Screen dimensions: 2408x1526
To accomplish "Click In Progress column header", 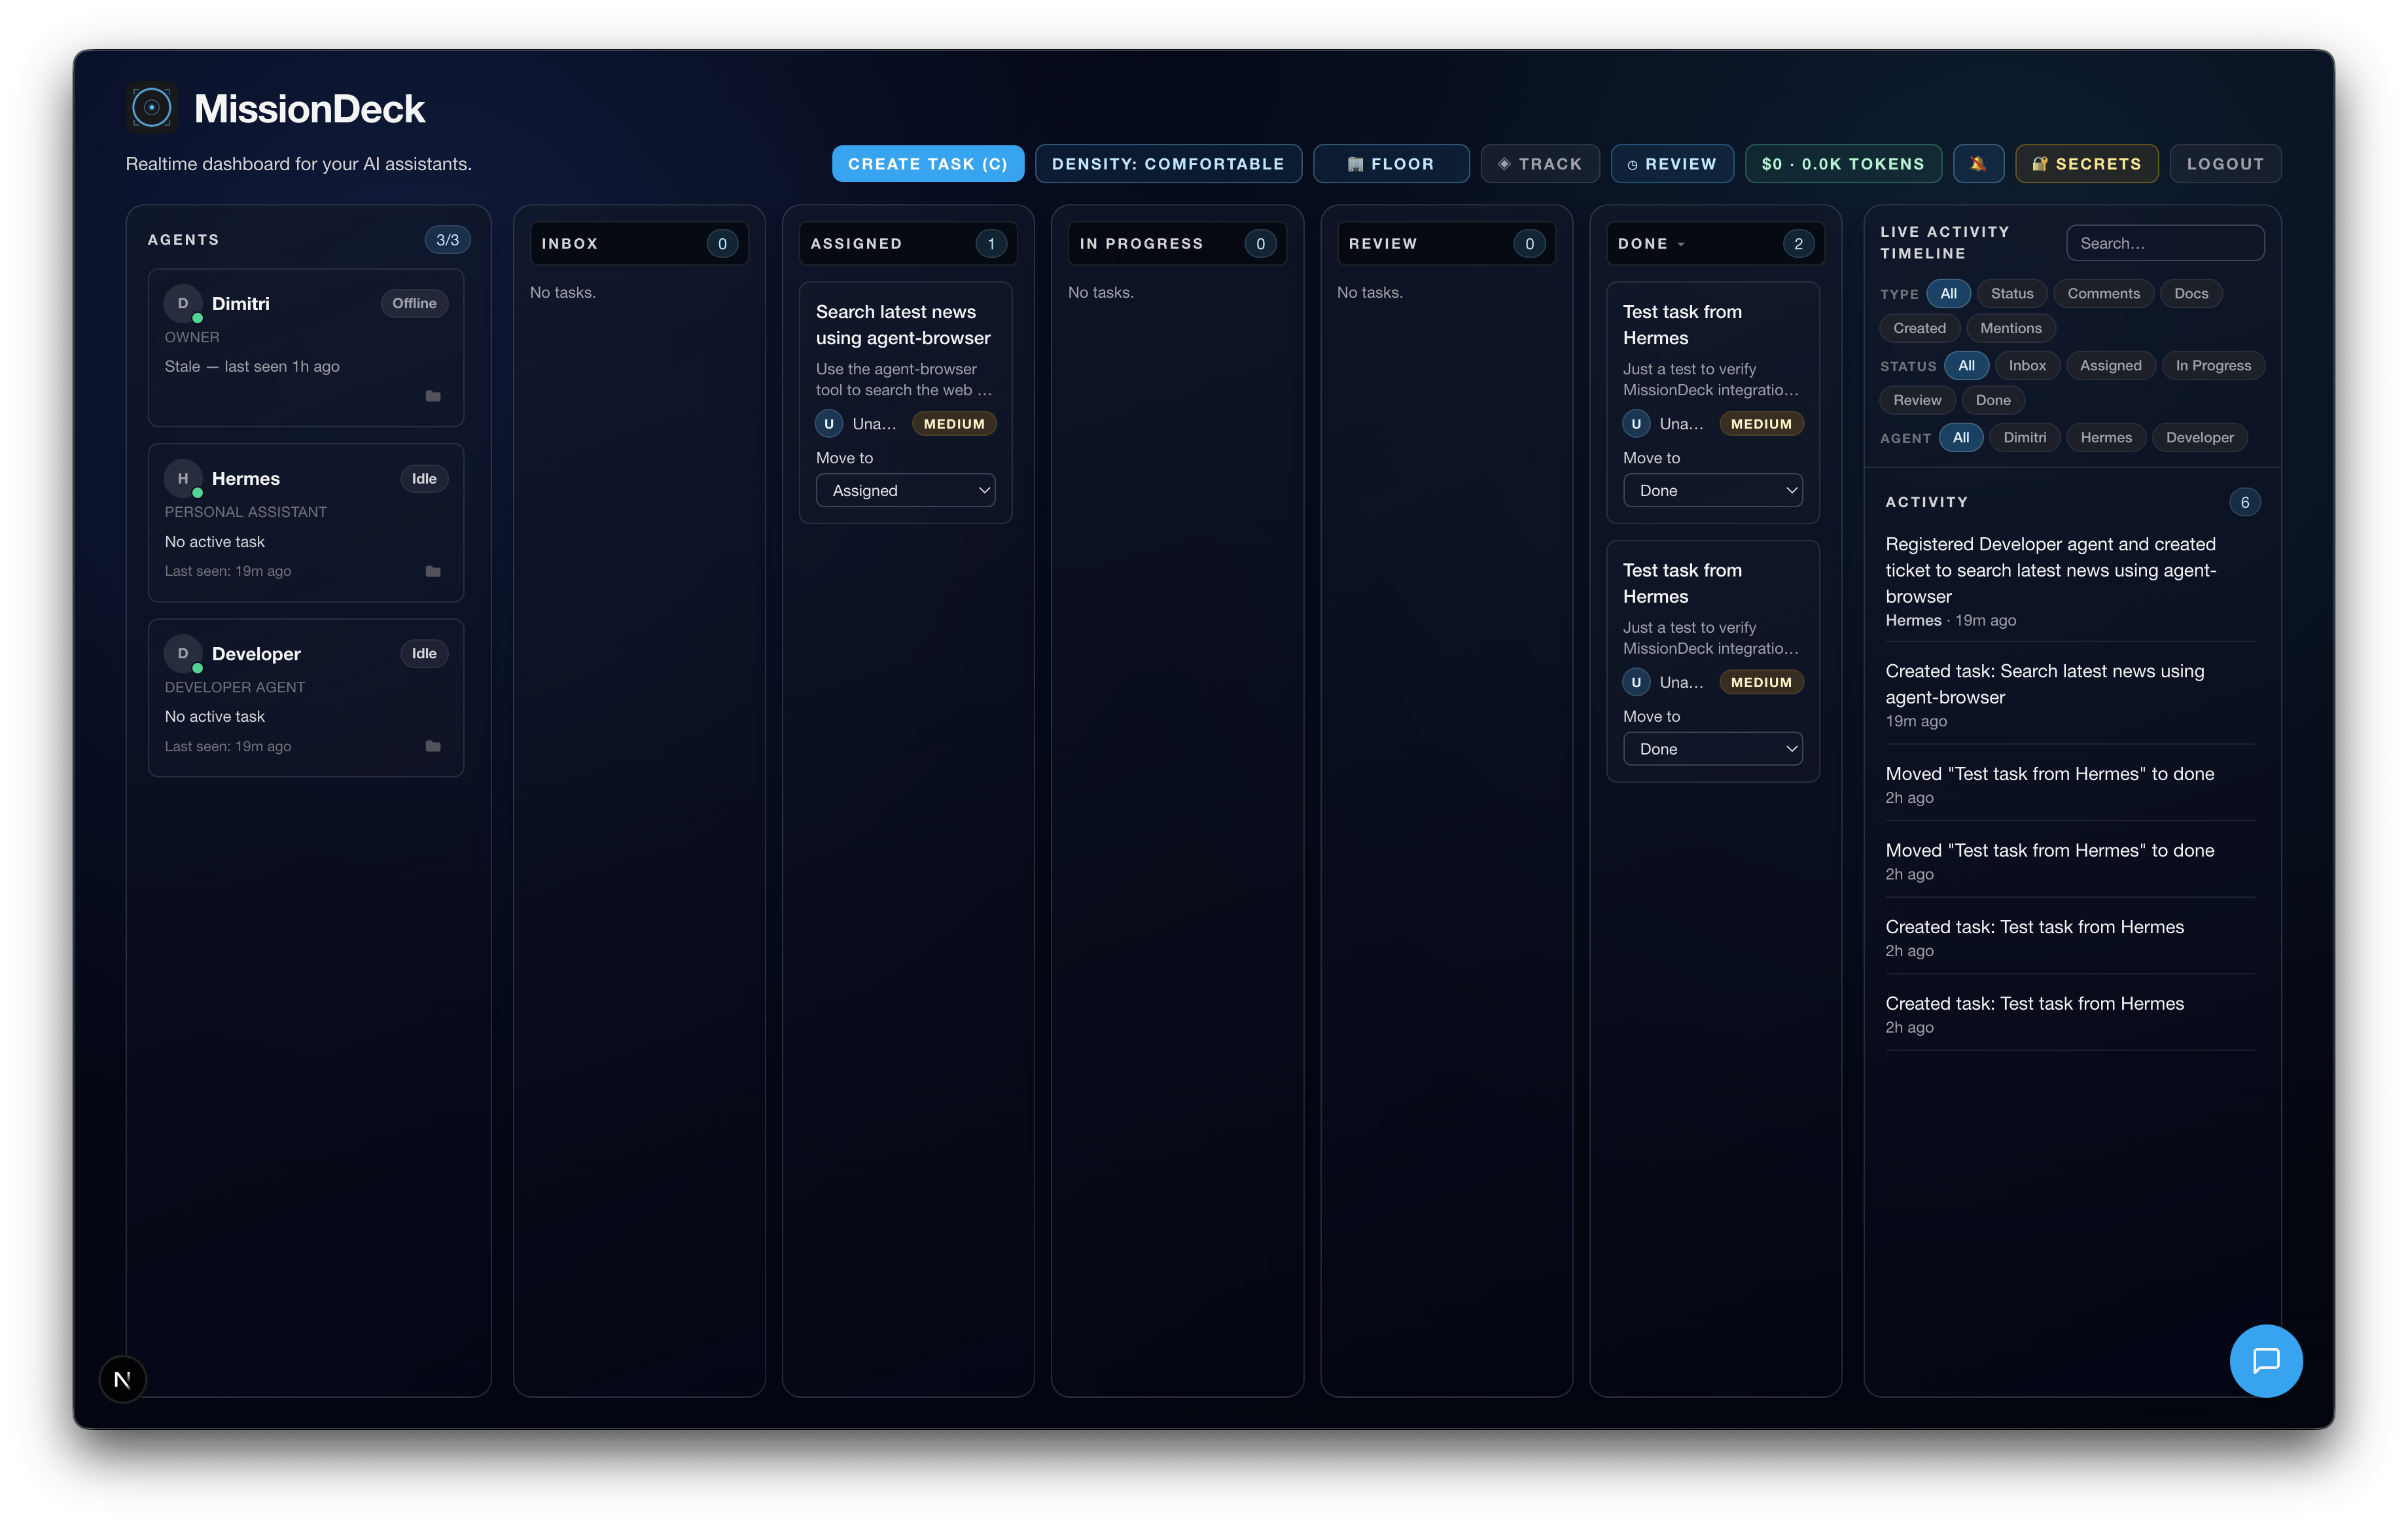I will point(1177,244).
